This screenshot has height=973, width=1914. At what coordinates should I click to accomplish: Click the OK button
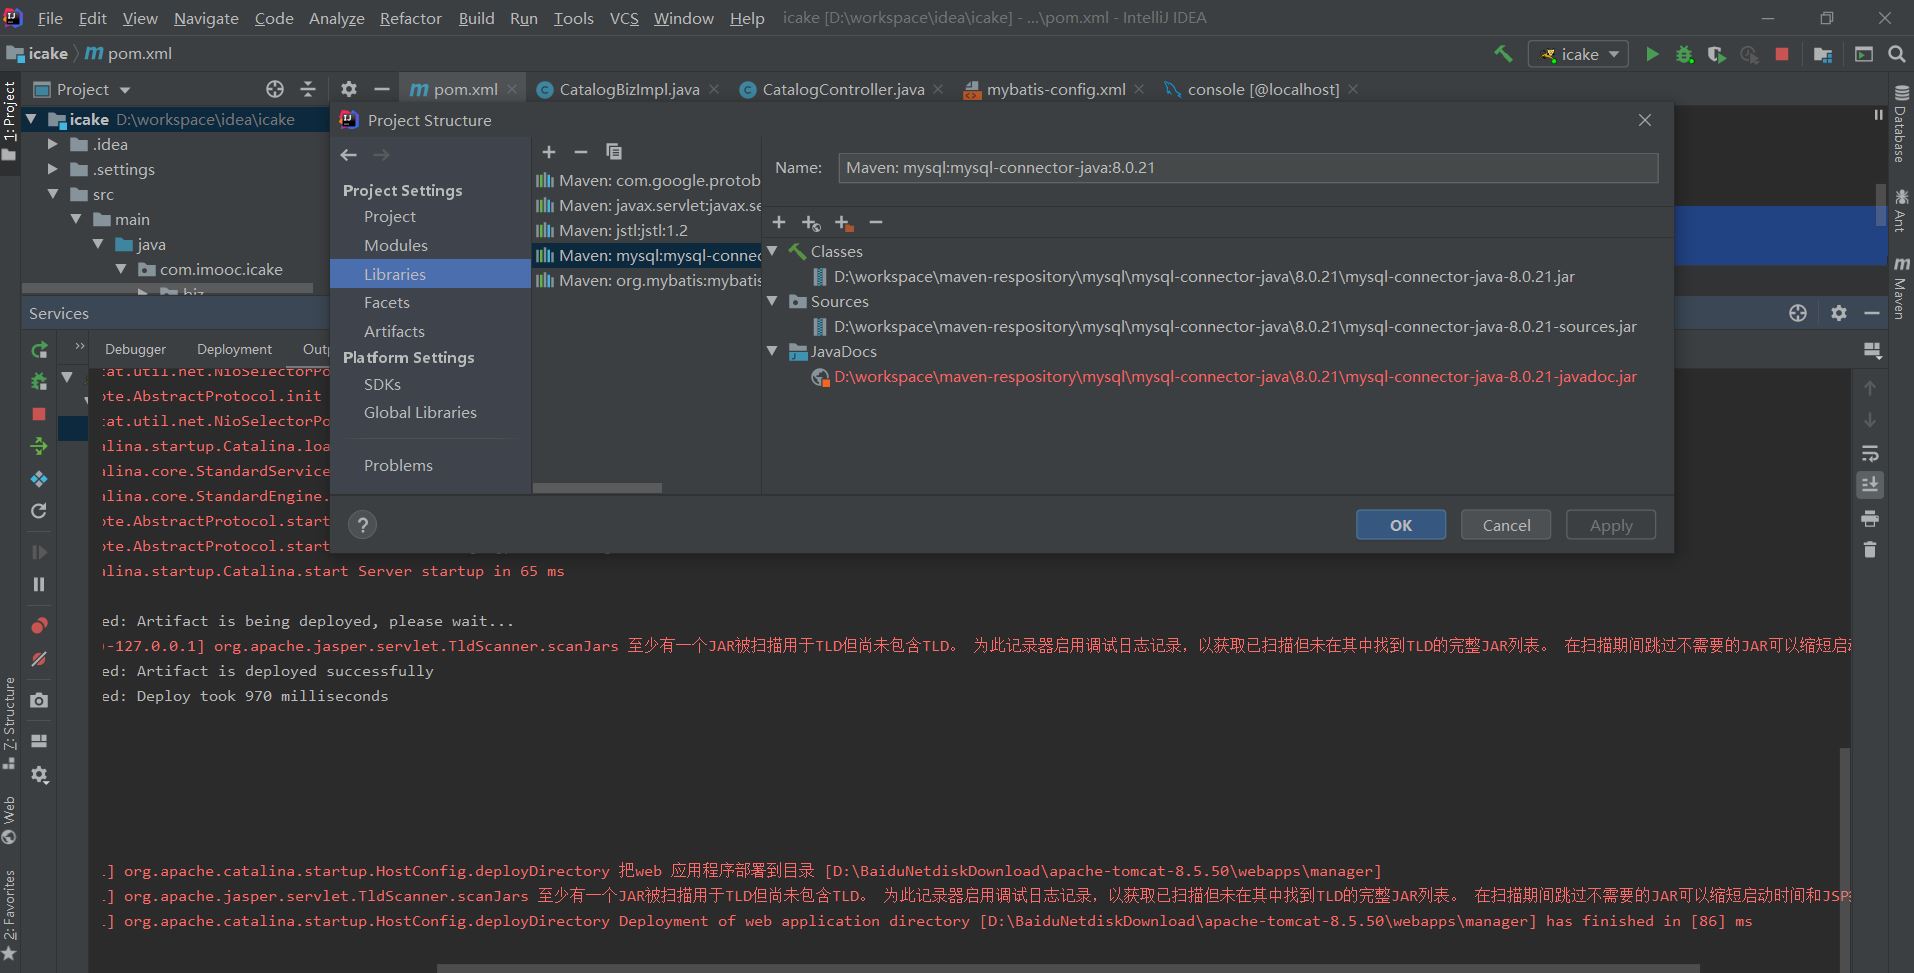[1401, 525]
